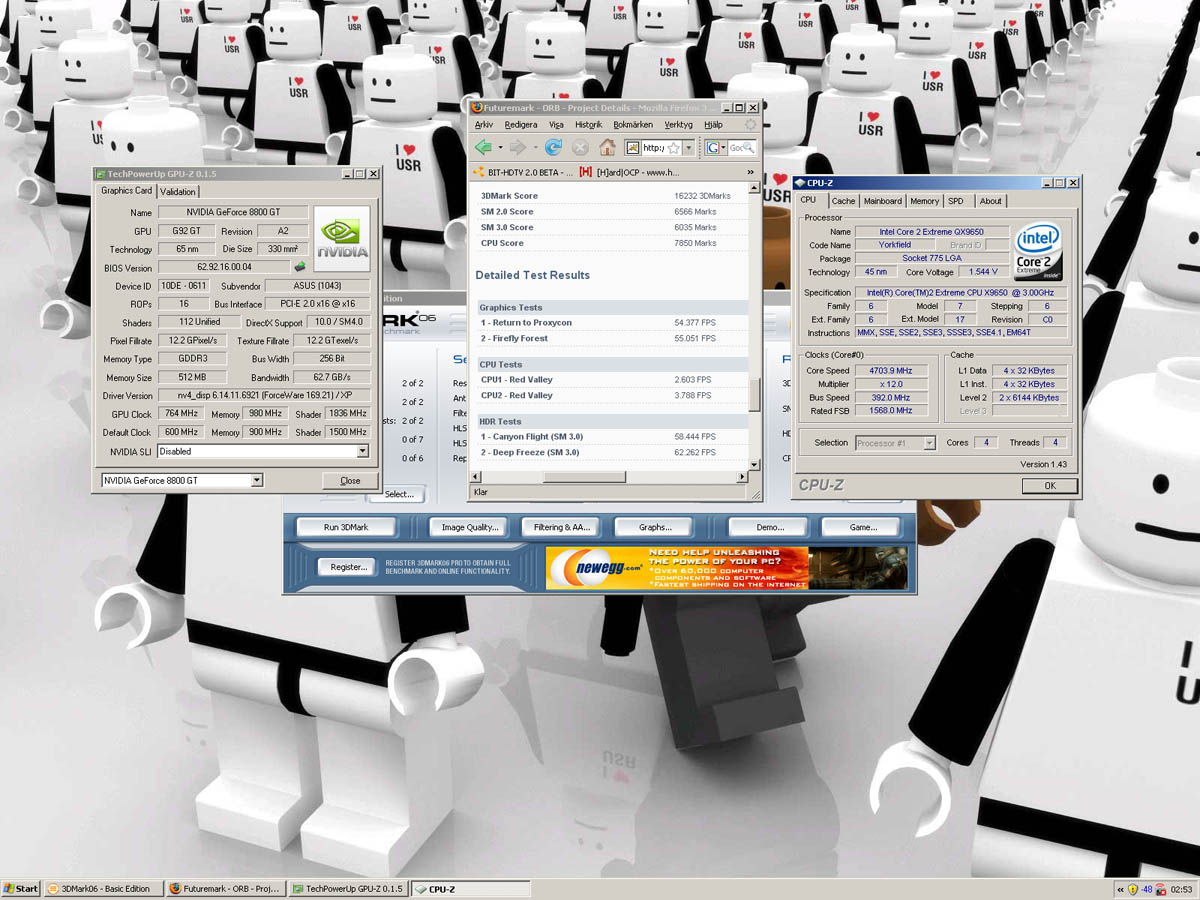1200x900 pixels.
Task: Click the Windows Start button
Action: coord(21,889)
